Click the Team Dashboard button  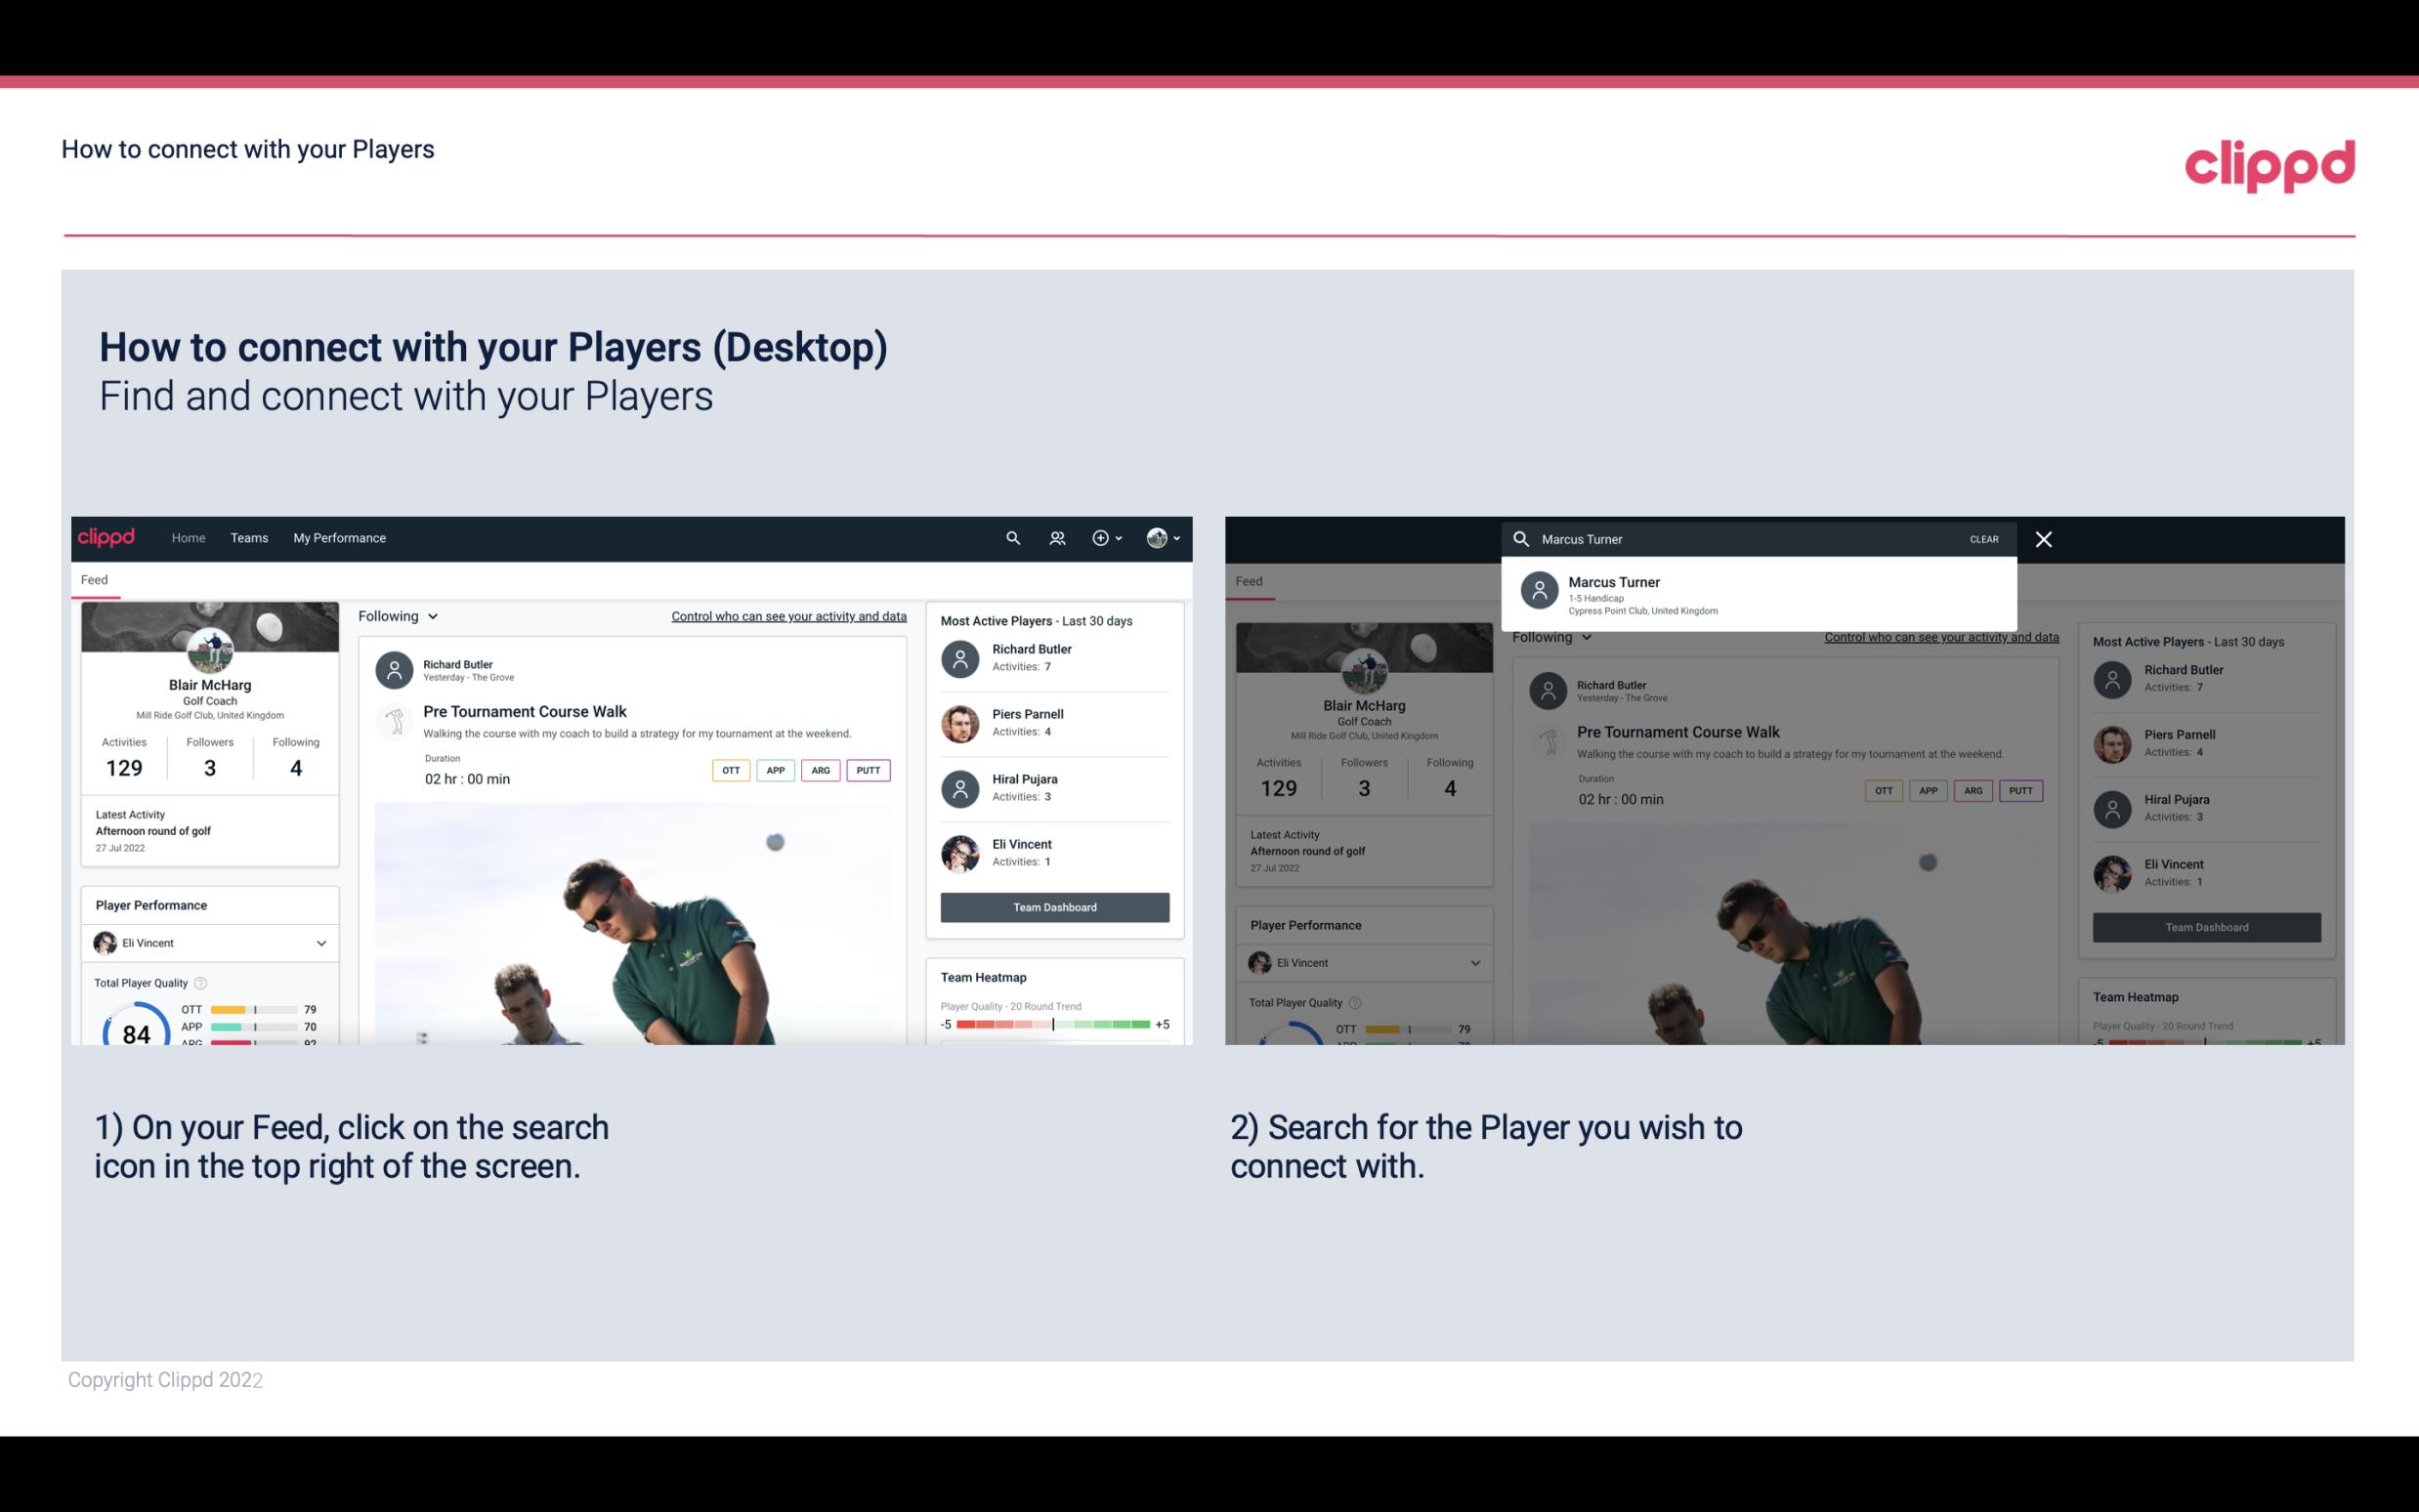click(x=1053, y=905)
